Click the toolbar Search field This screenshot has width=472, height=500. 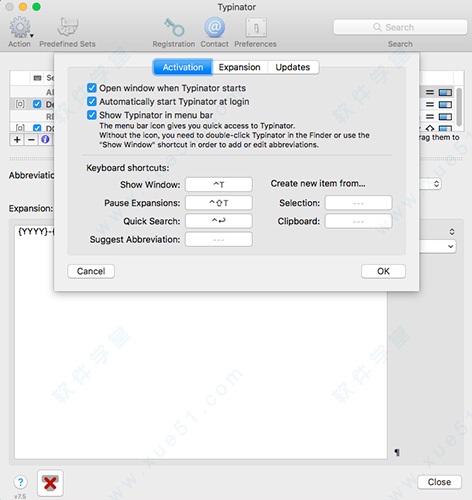pyautogui.click(x=400, y=27)
